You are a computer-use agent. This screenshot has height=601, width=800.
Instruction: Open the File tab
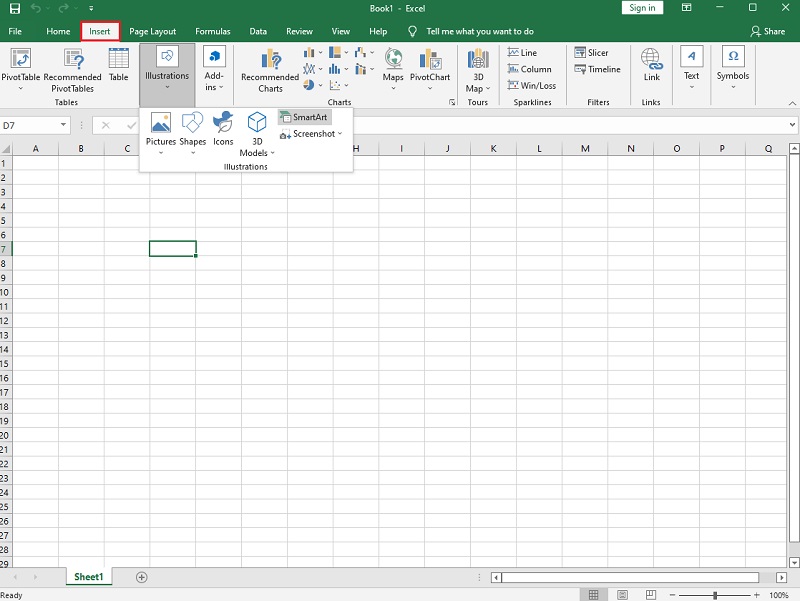[x=15, y=31]
